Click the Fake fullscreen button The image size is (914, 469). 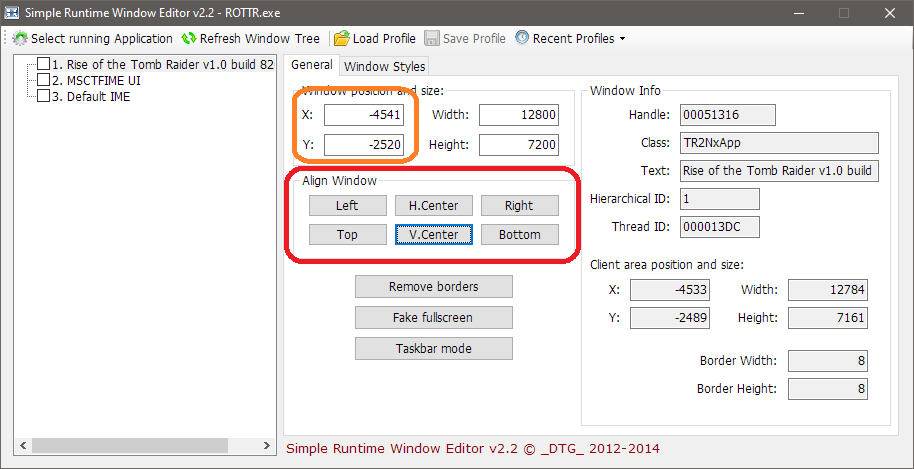(433, 318)
